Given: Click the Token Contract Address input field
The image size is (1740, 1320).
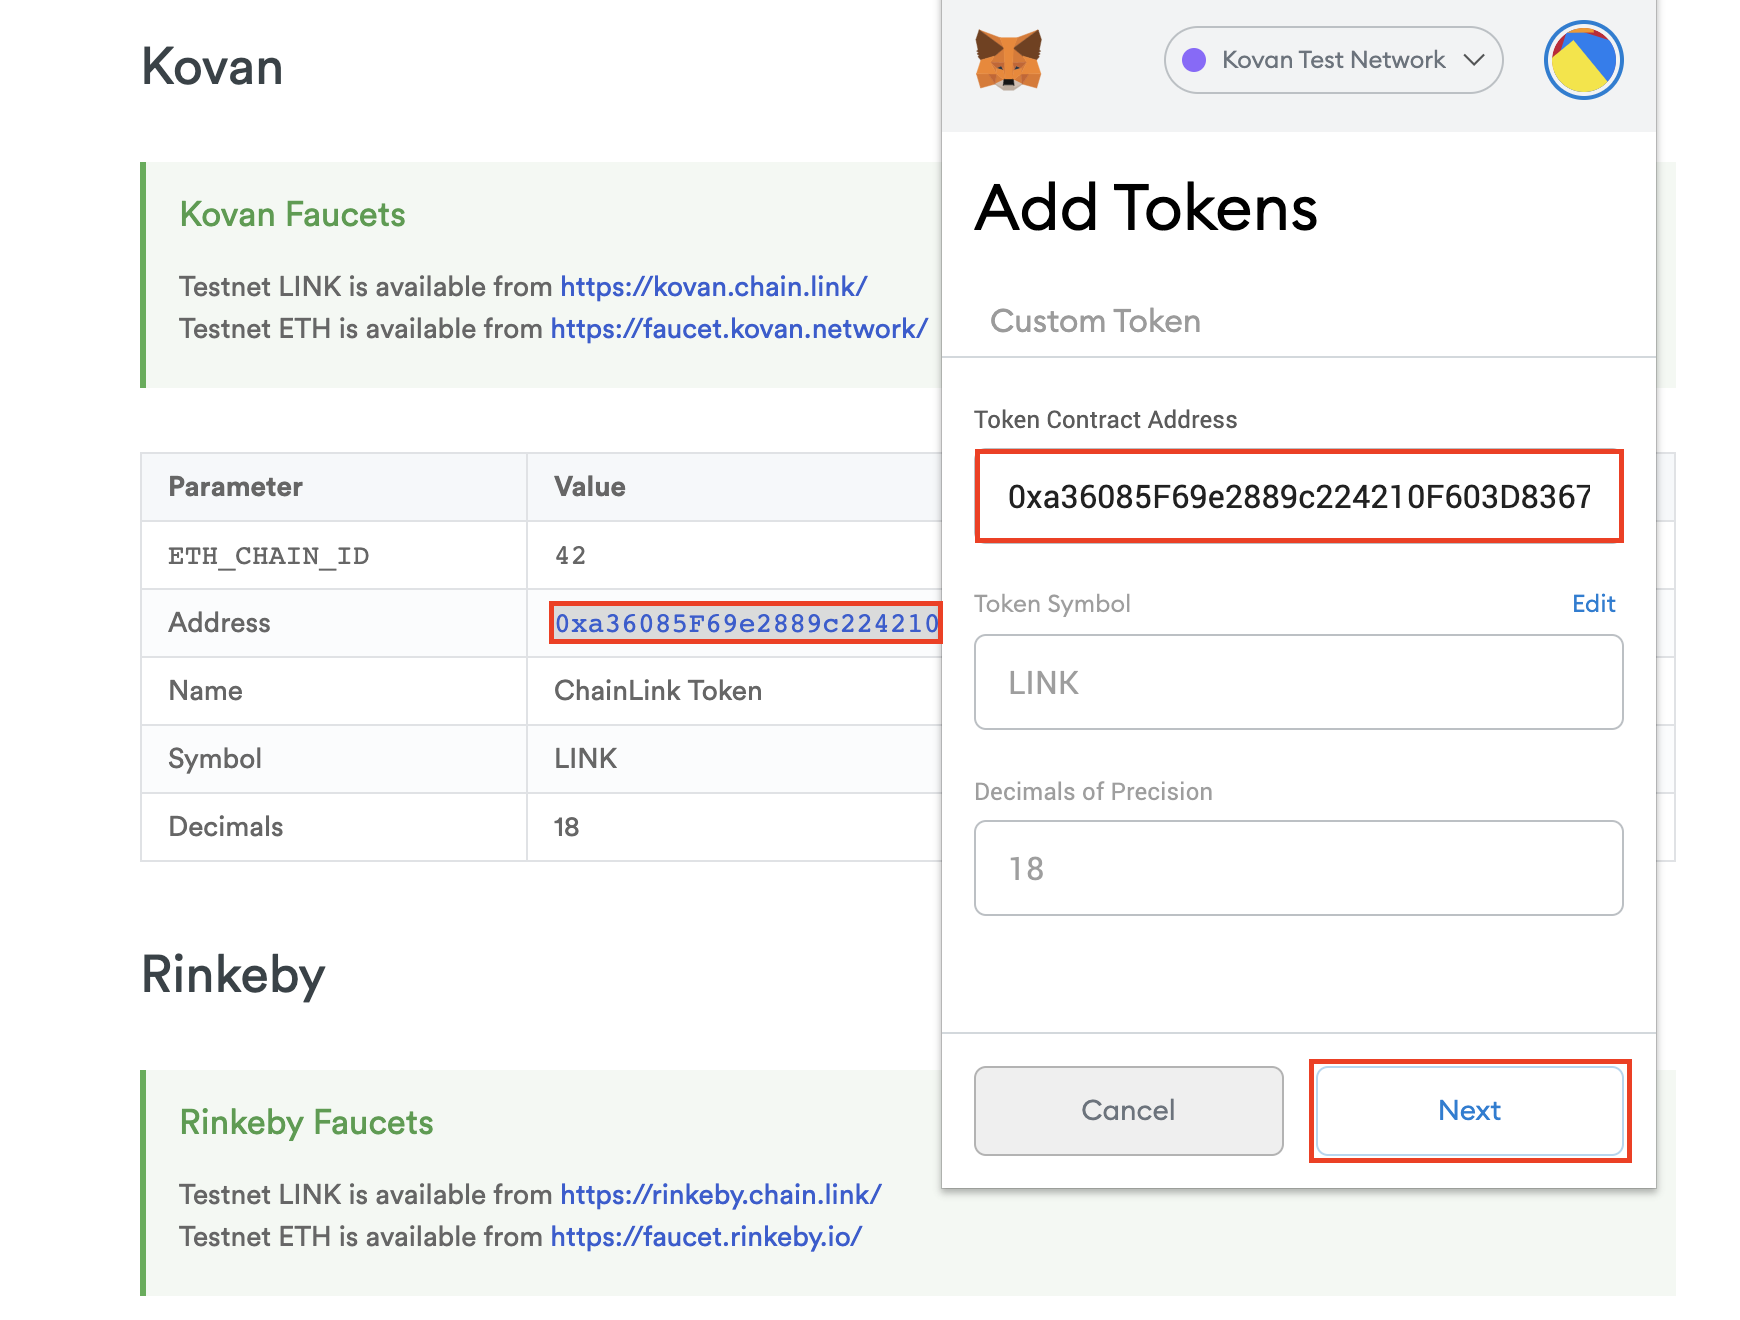Looking at the screenshot, I should point(1298,496).
